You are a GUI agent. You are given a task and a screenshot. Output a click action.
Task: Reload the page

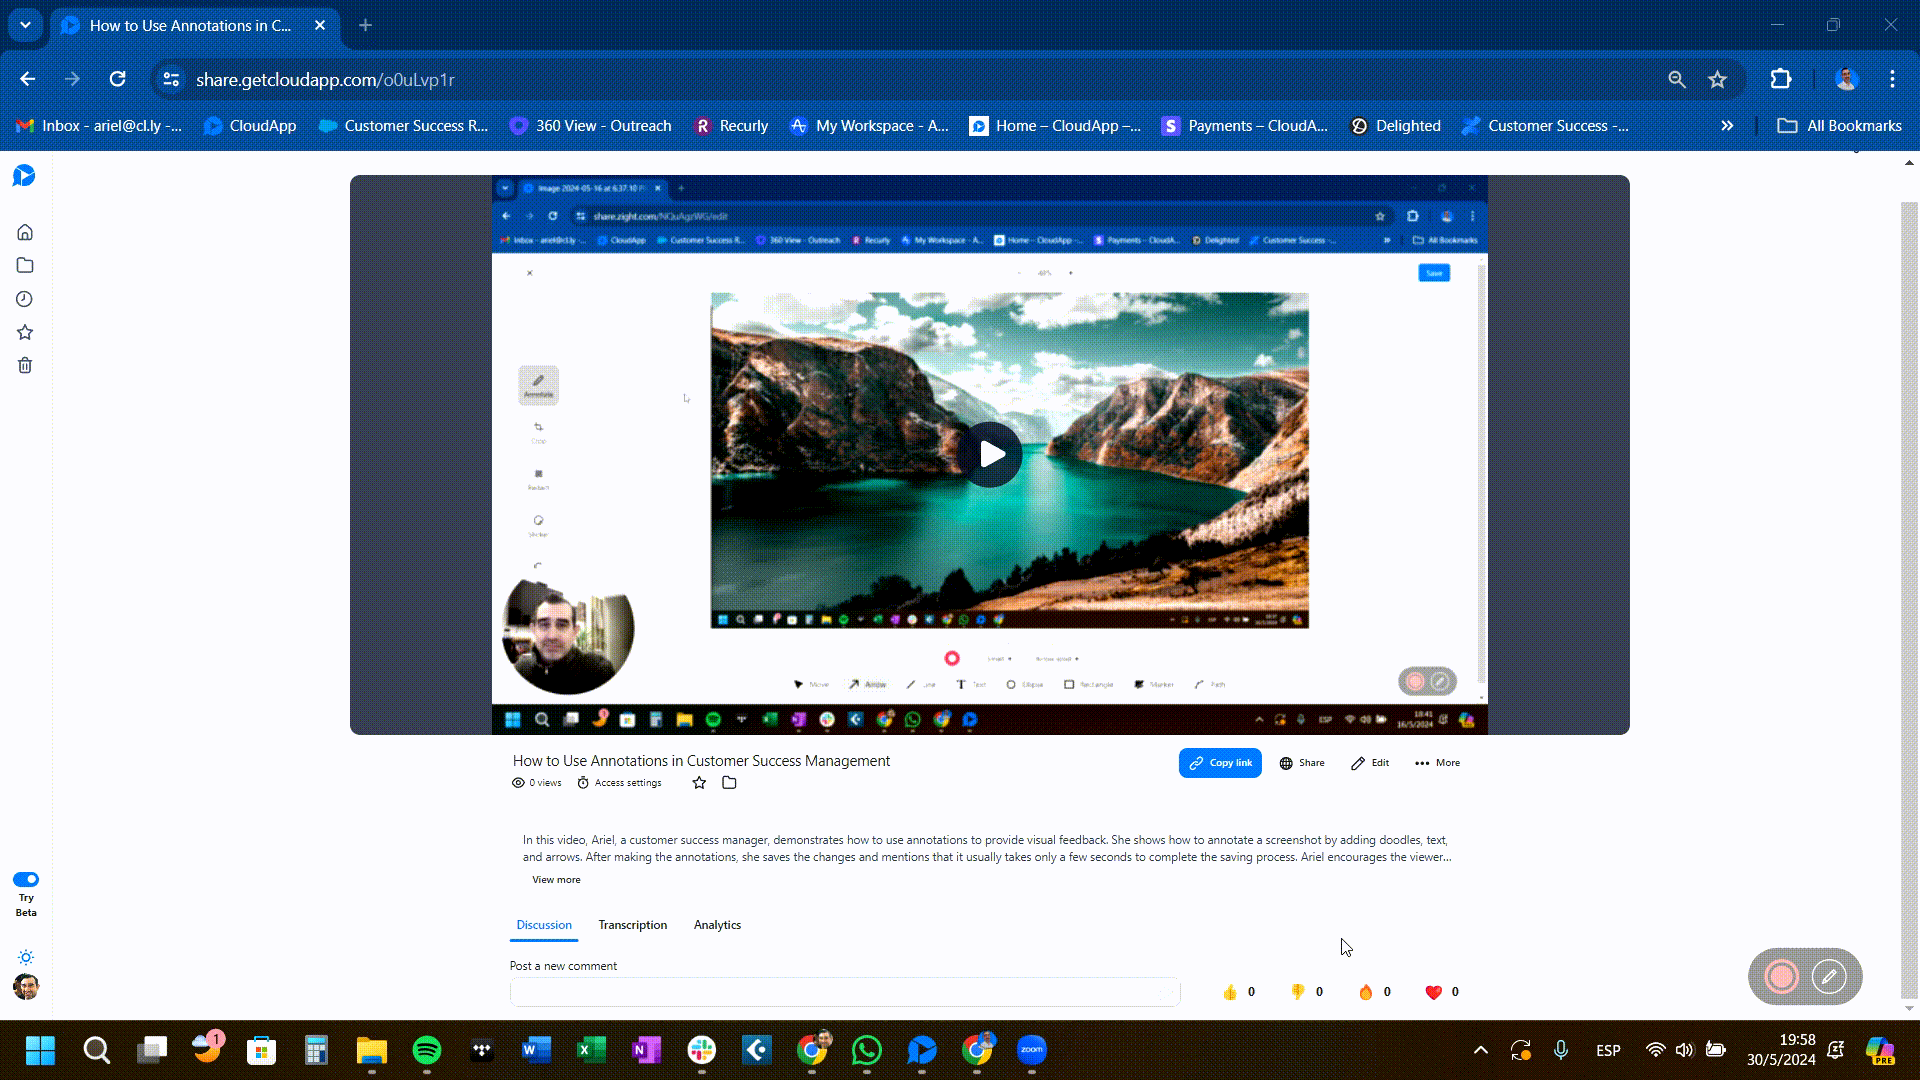[117, 79]
